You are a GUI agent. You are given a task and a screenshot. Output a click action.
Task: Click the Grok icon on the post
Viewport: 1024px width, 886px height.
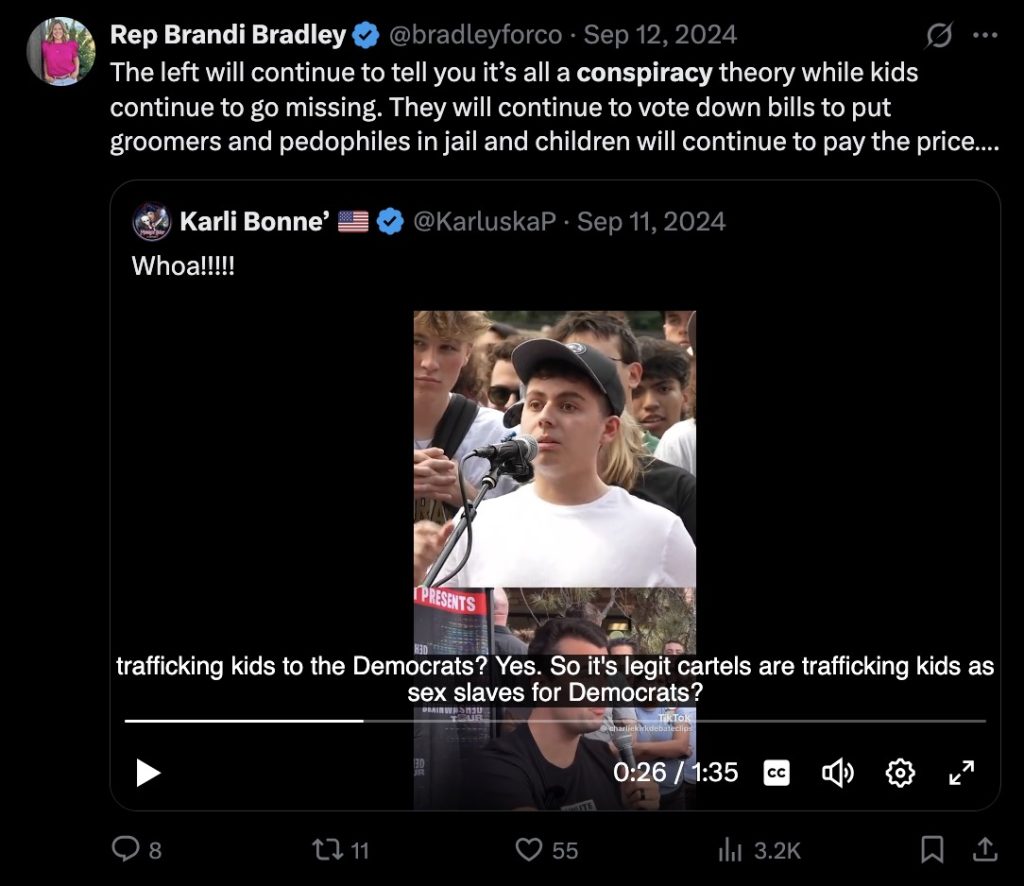pos(938,36)
